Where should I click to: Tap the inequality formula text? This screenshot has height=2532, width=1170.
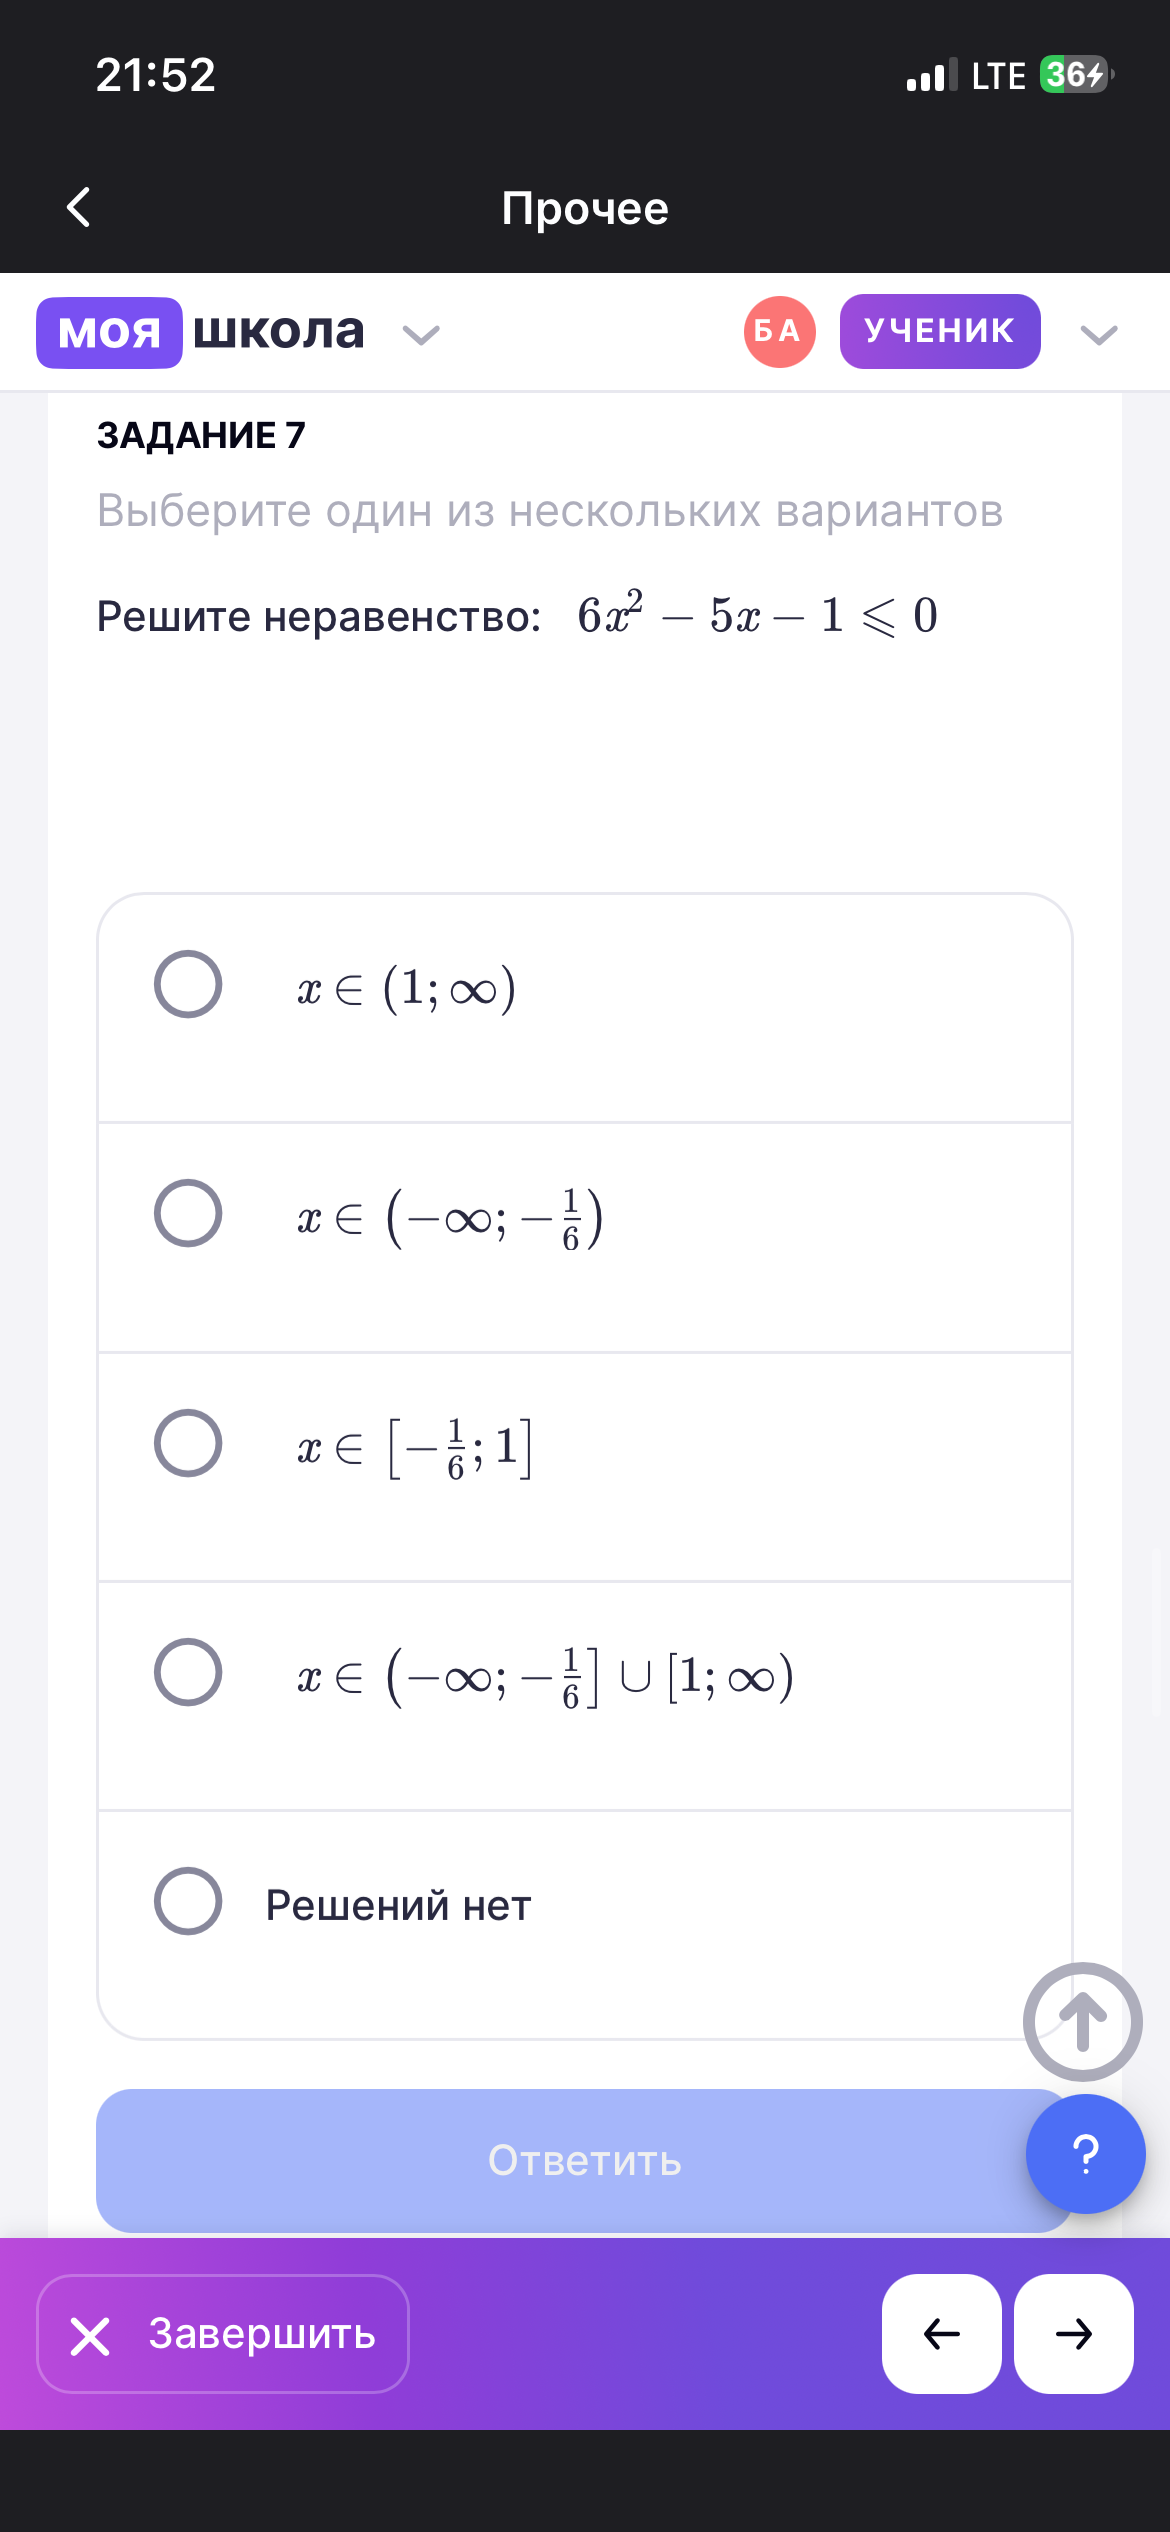coord(757,616)
